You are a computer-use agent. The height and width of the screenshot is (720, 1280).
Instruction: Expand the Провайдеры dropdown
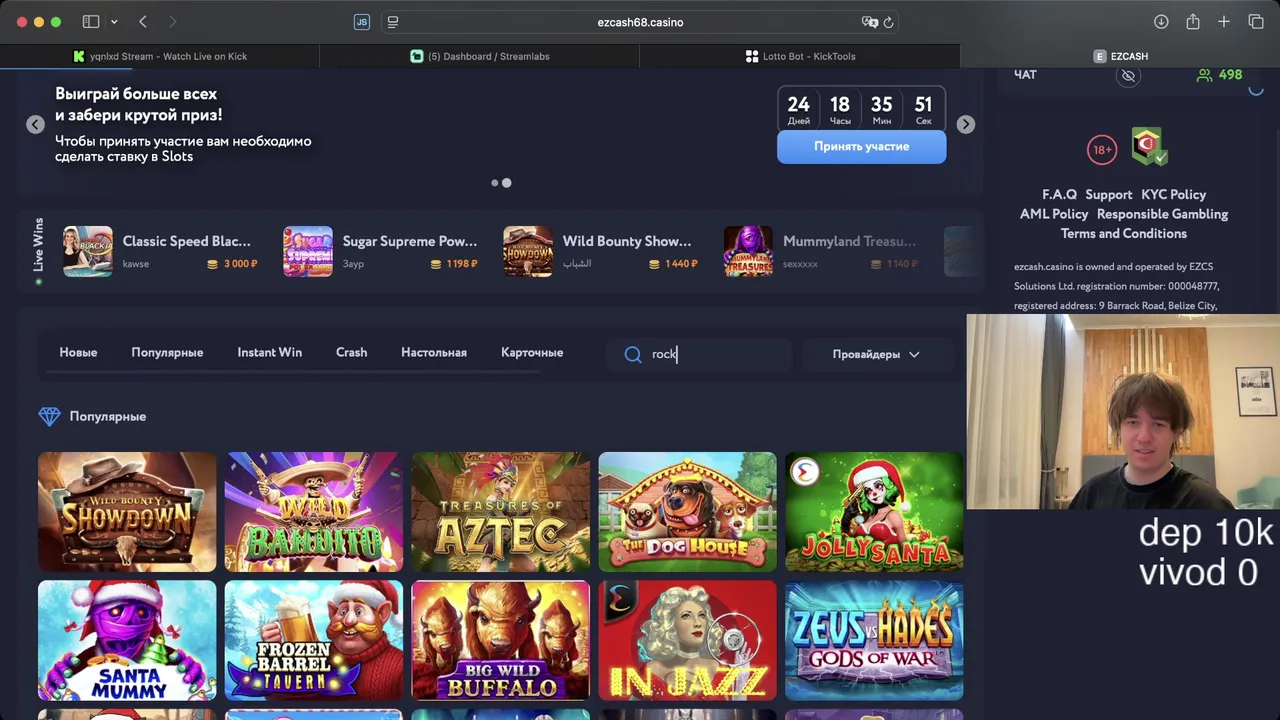(876, 354)
